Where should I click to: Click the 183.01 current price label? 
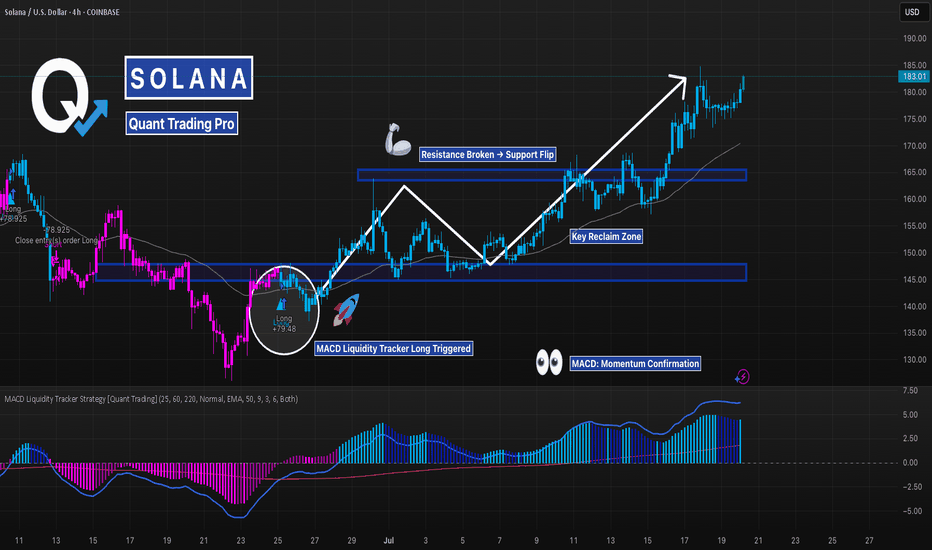913,76
